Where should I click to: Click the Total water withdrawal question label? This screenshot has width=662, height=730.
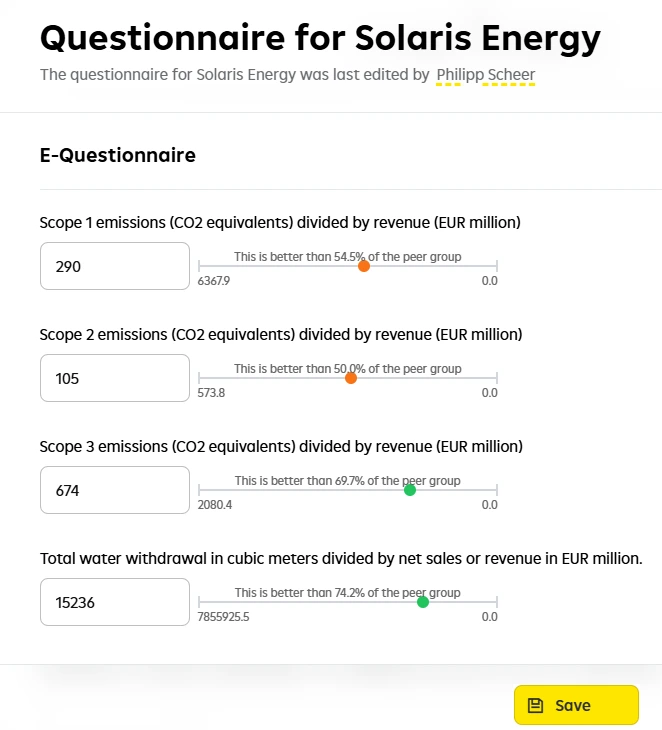341,558
